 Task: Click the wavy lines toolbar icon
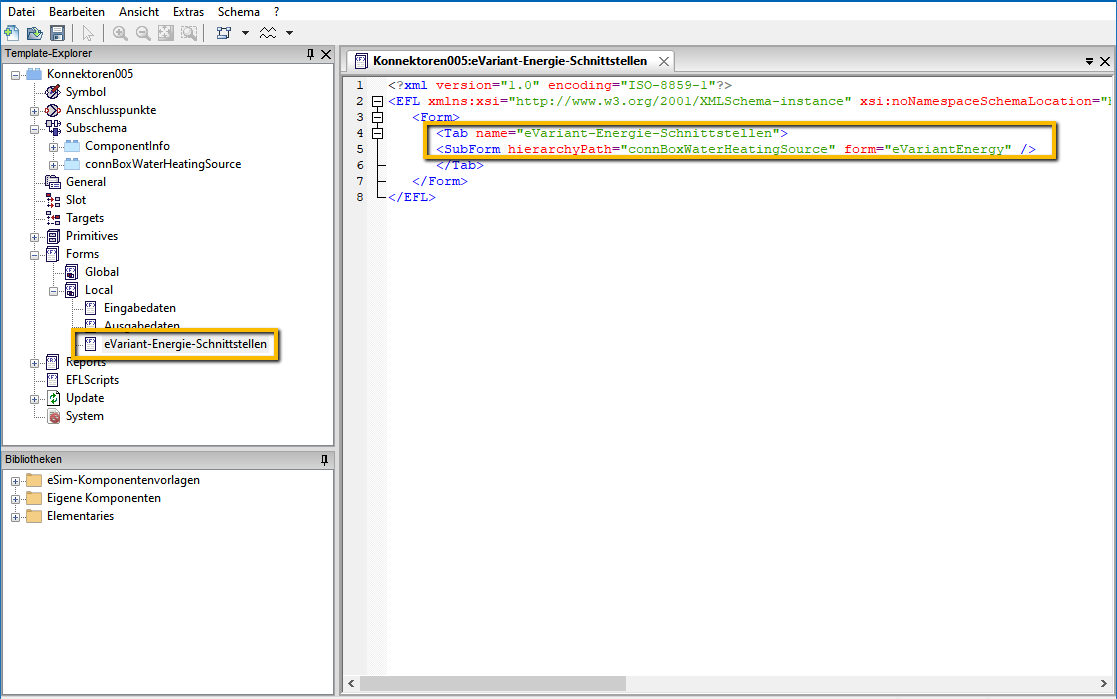point(268,33)
